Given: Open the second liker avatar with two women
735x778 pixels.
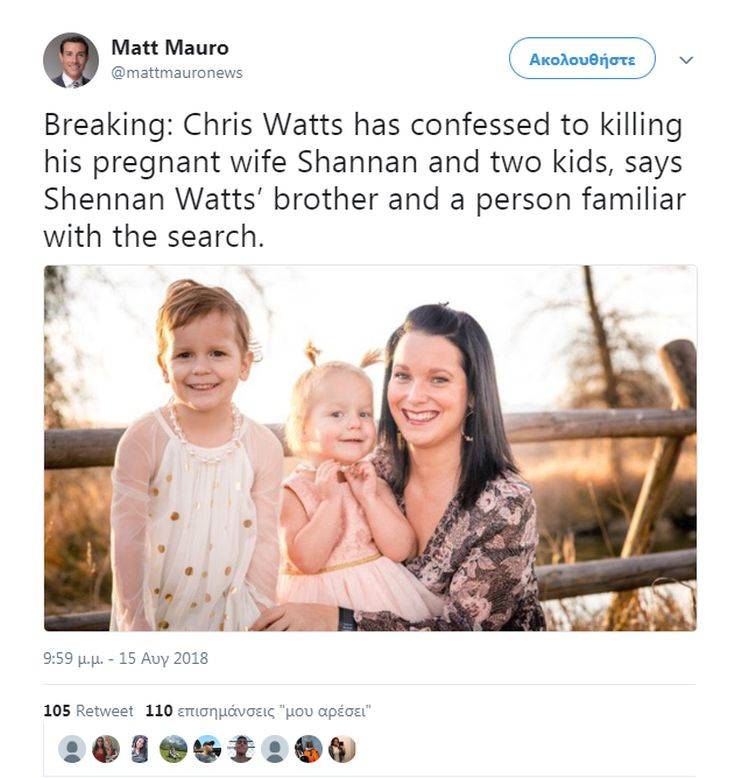Looking at the screenshot, I should [x=106, y=749].
